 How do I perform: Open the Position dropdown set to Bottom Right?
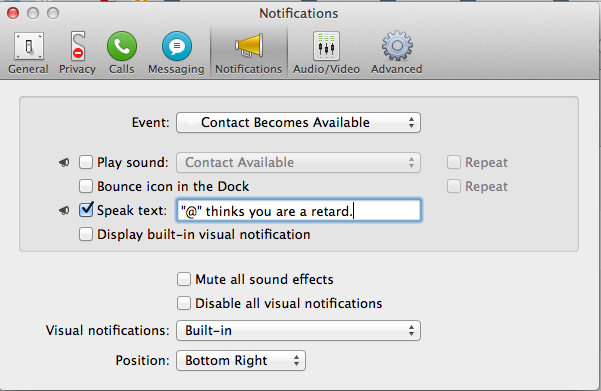click(x=241, y=360)
